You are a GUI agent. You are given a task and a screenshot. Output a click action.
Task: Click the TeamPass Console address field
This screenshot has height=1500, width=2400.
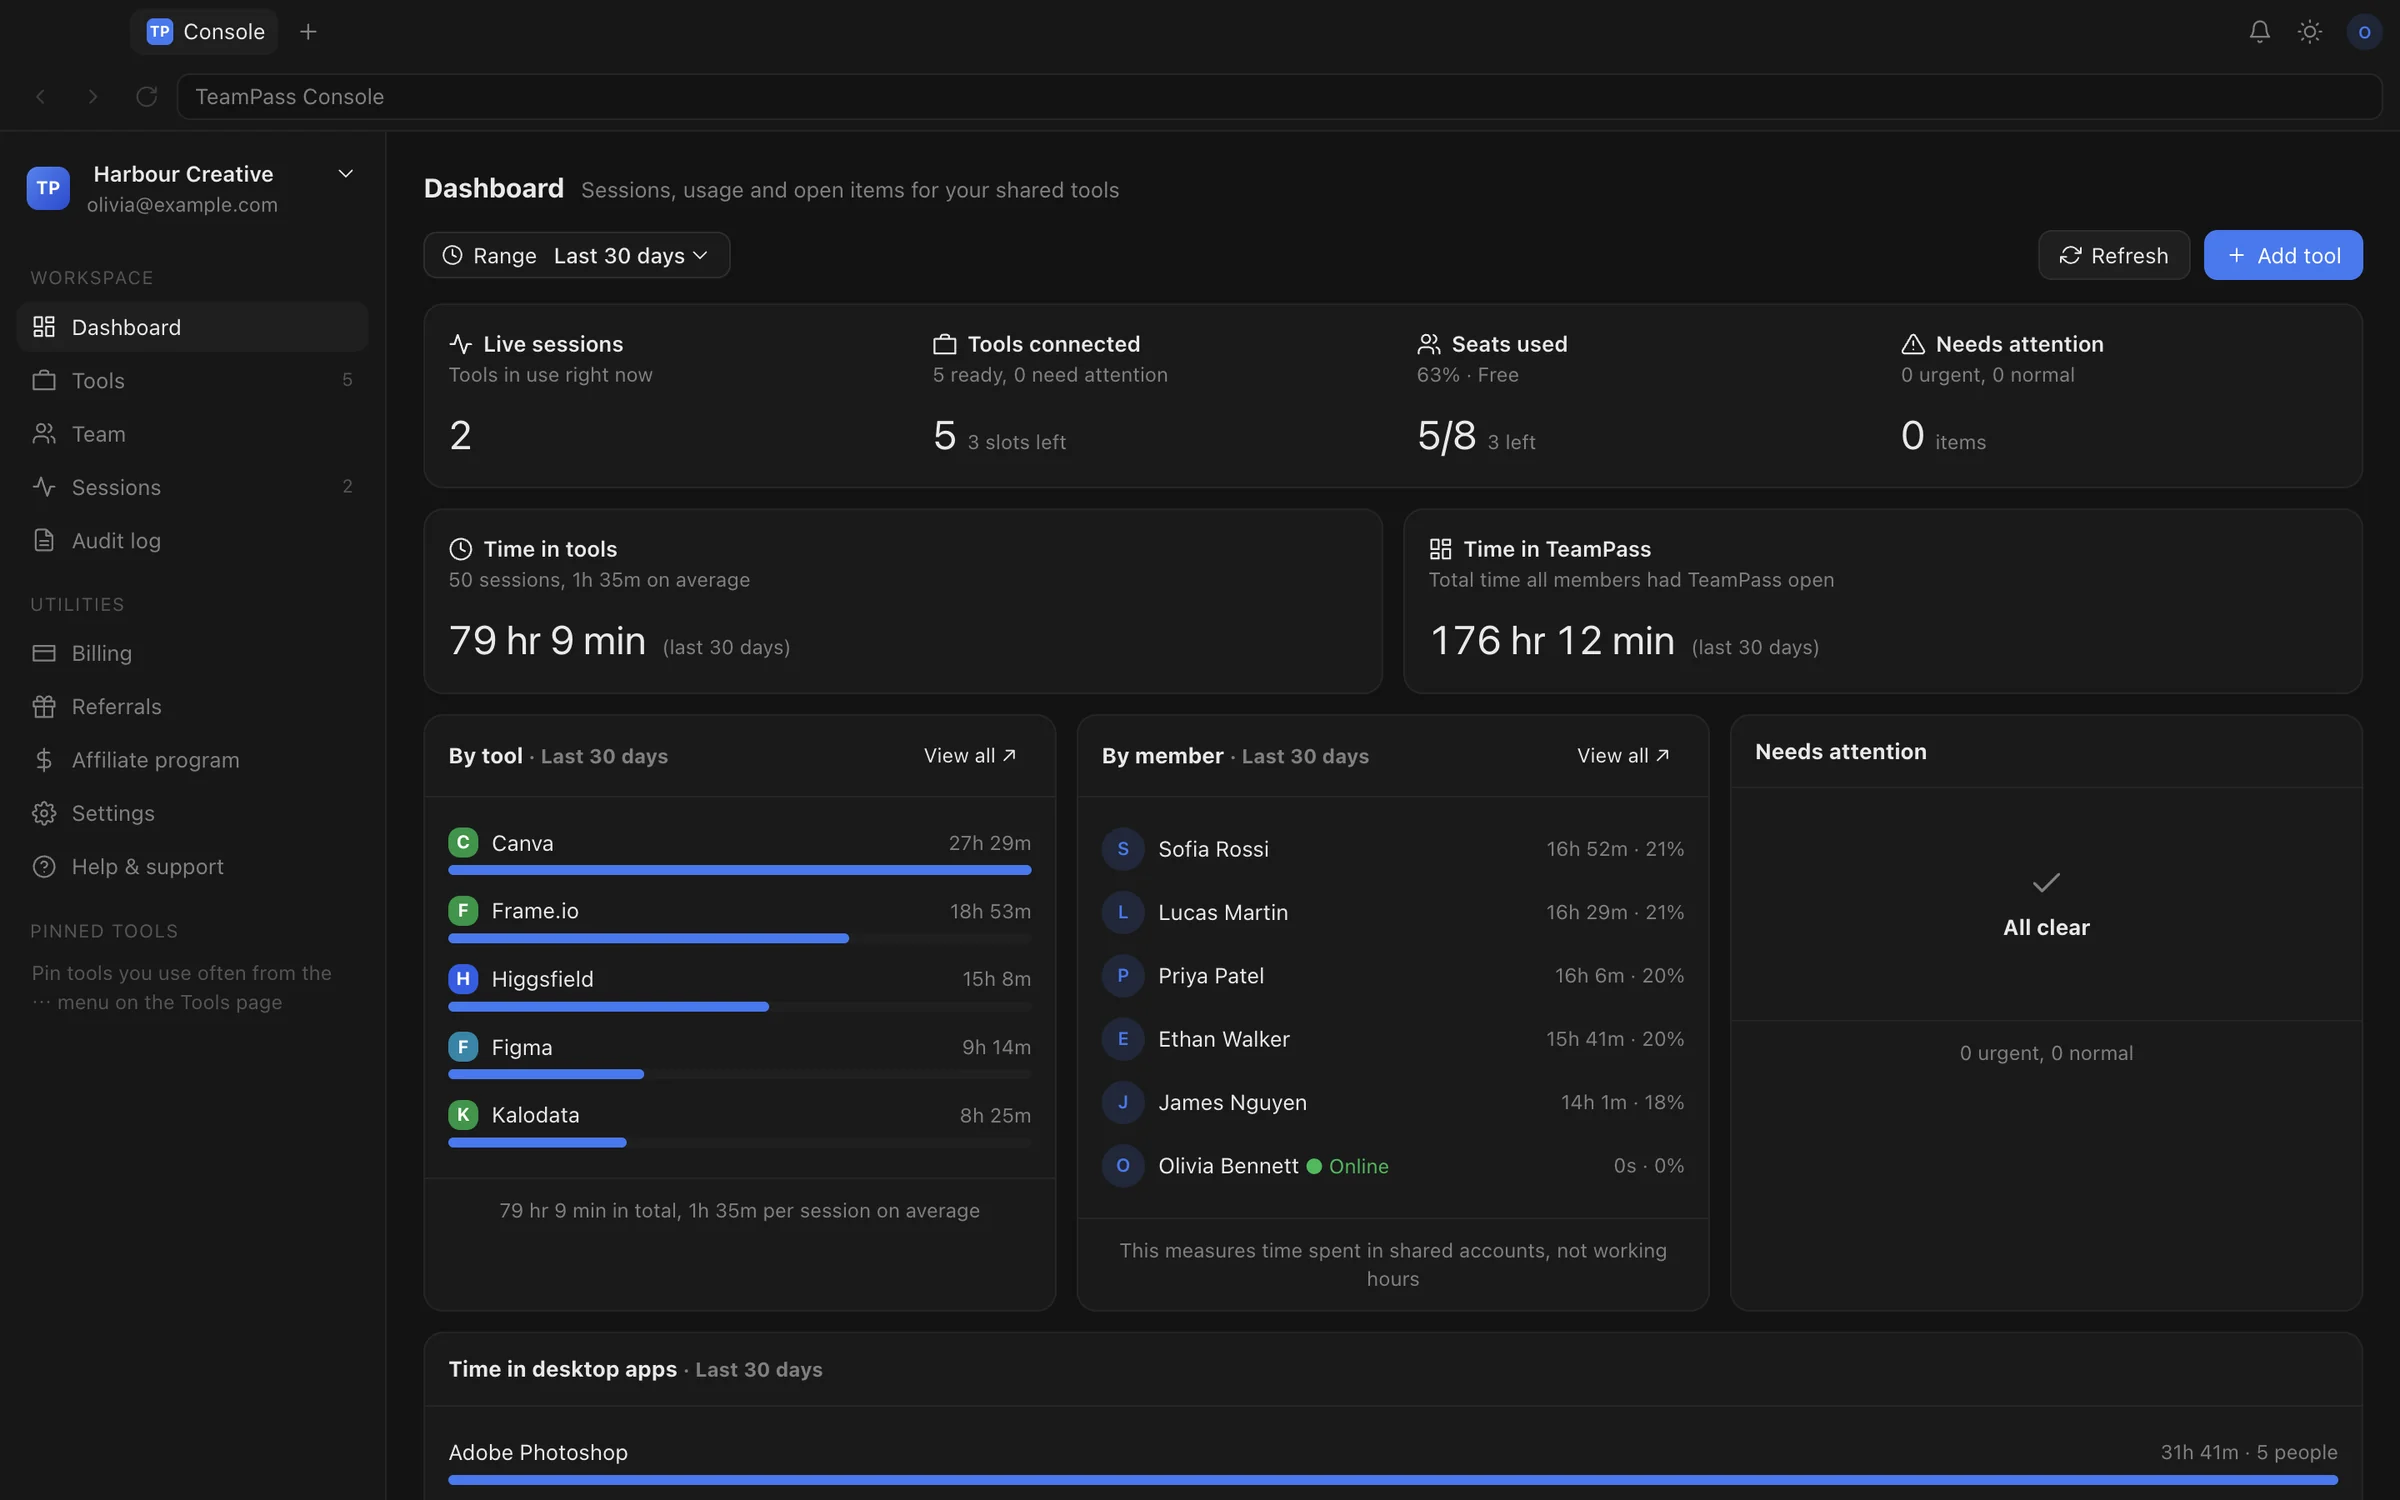[1279, 96]
